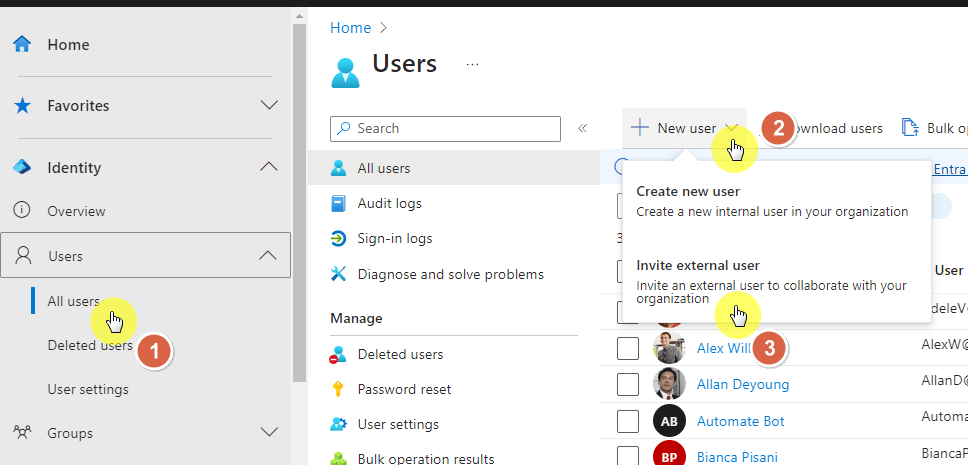
Task: Click the large Users page header icon
Action: [346, 73]
